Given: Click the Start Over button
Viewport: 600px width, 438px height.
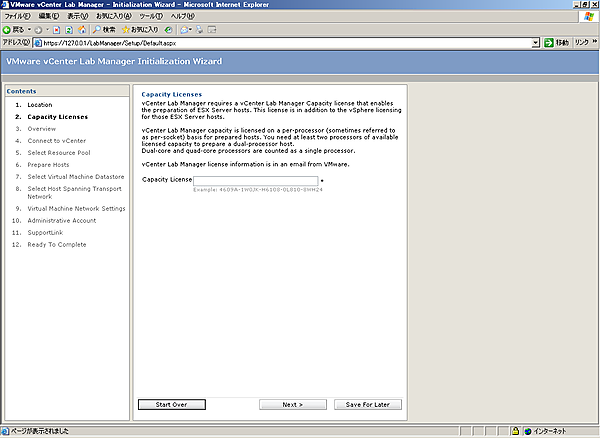Looking at the screenshot, I should coord(172,405).
